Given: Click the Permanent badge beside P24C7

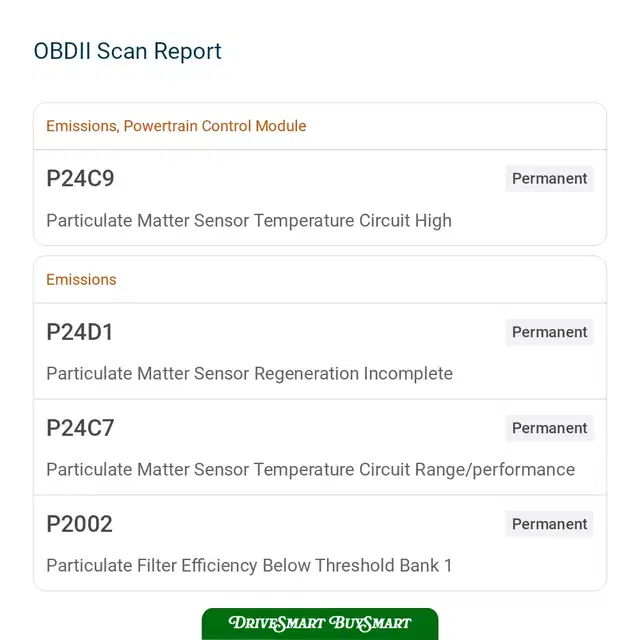Looking at the screenshot, I should pyautogui.click(x=549, y=428).
